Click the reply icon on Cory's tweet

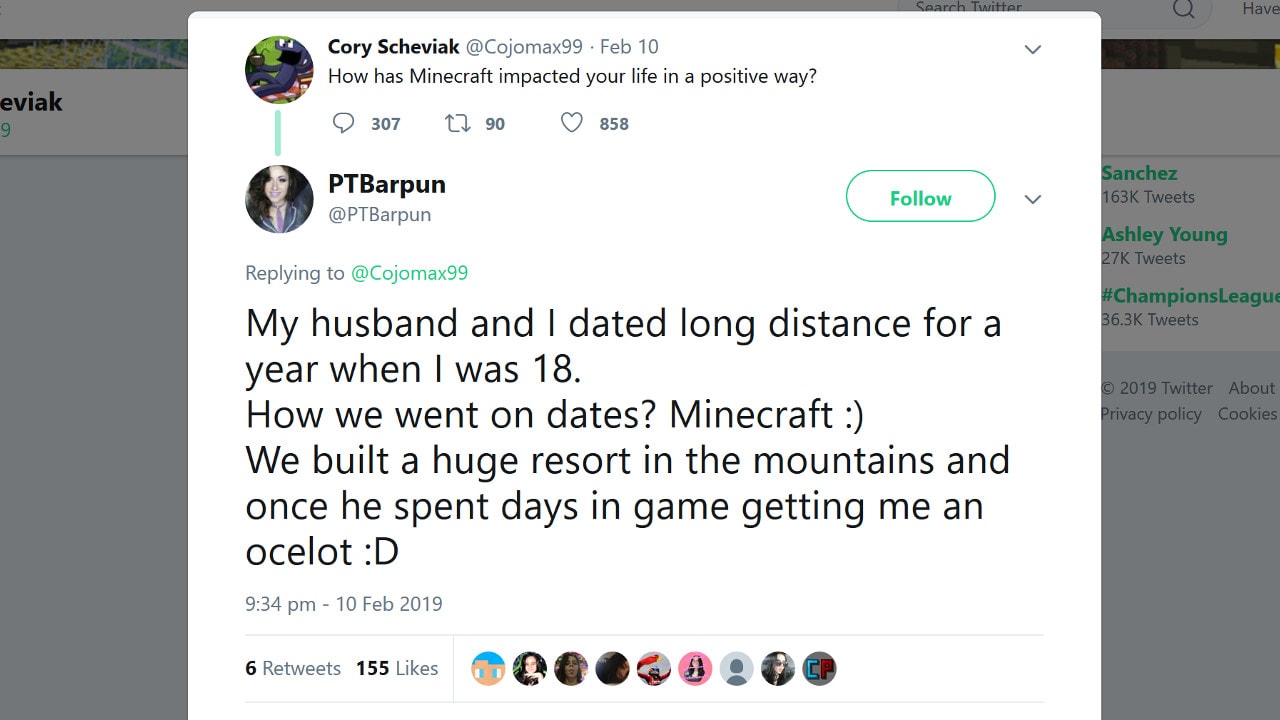(x=343, y=123)
